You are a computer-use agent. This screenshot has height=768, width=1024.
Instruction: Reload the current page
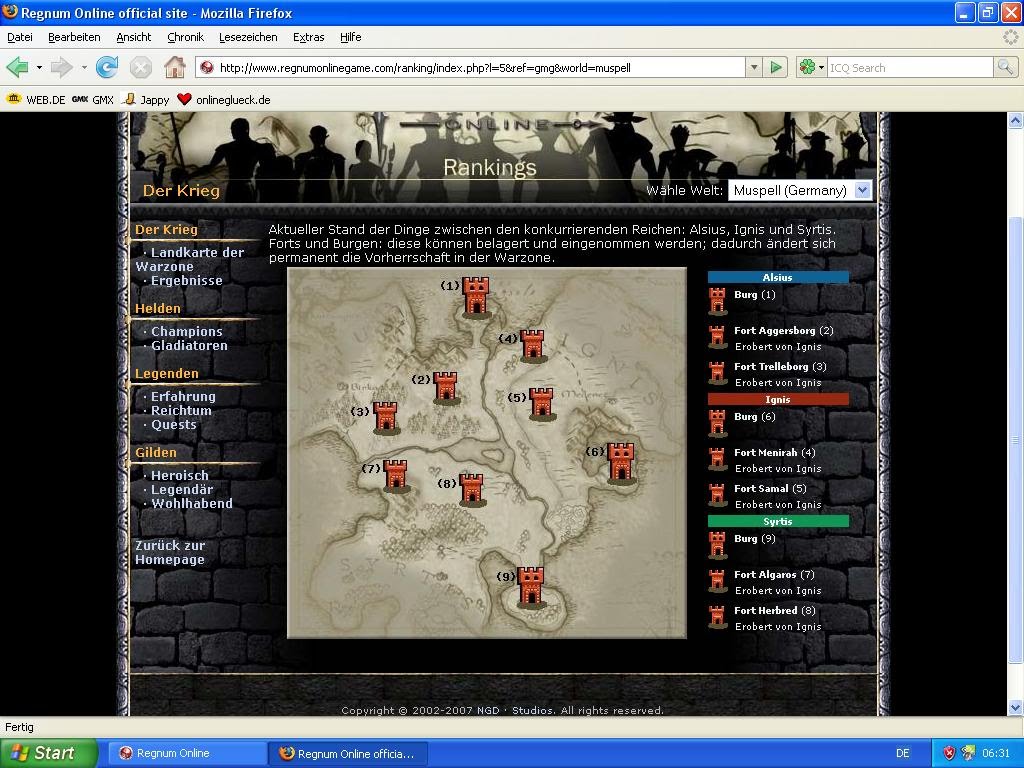[x=107, y=67]
